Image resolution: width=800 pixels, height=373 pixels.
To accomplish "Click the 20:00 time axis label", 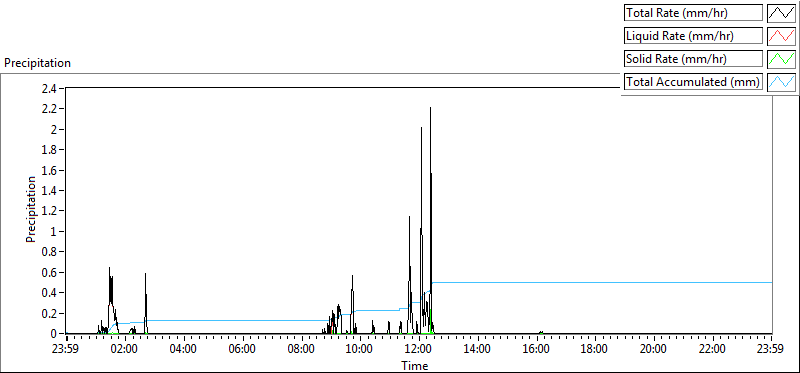I will (654, 350).
